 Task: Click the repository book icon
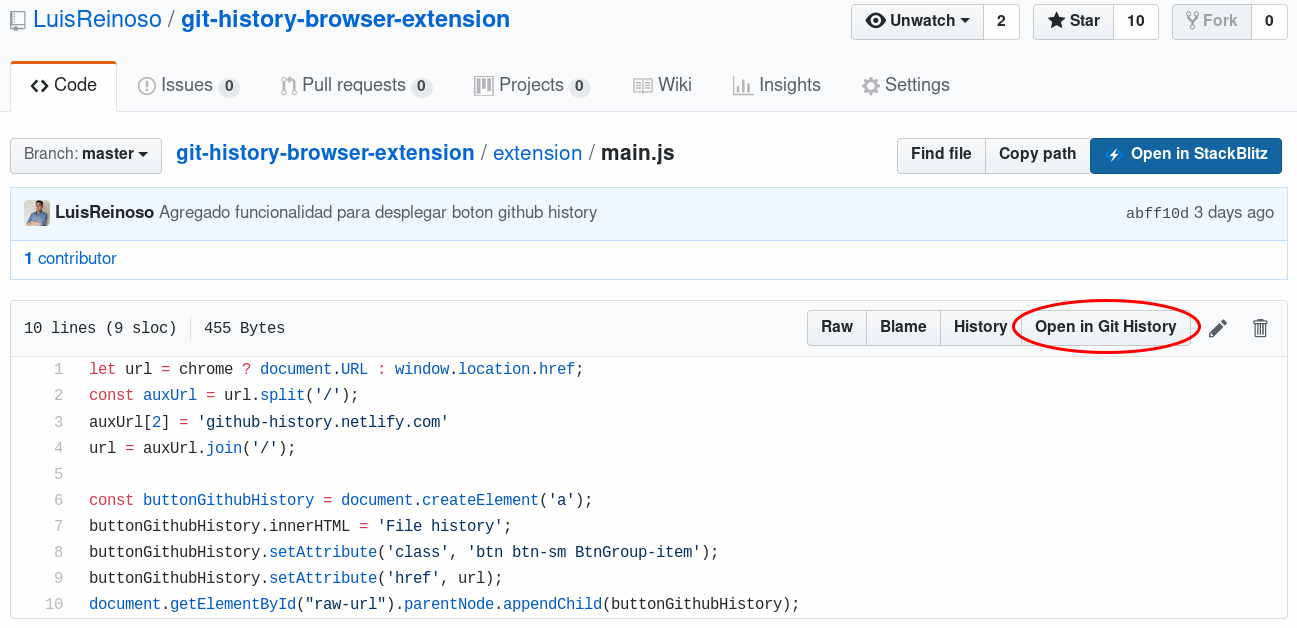tap(18, 20)
